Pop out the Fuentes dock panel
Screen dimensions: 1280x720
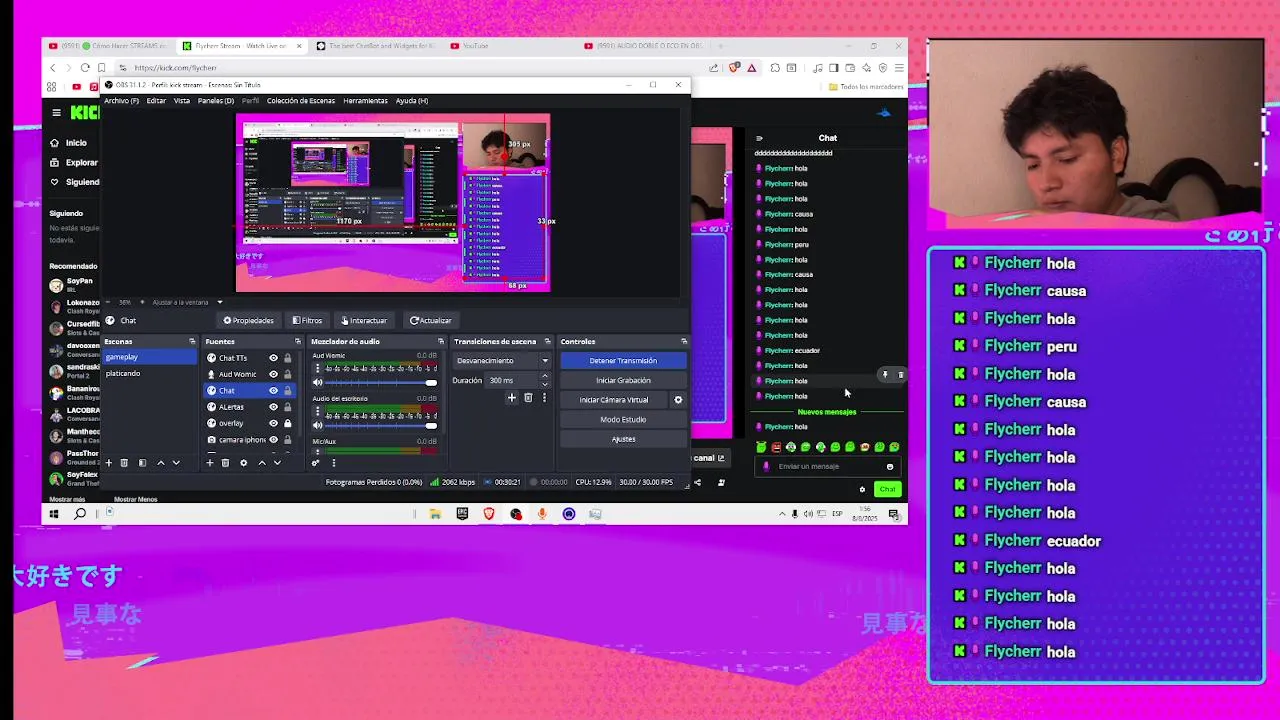(297, 342)
